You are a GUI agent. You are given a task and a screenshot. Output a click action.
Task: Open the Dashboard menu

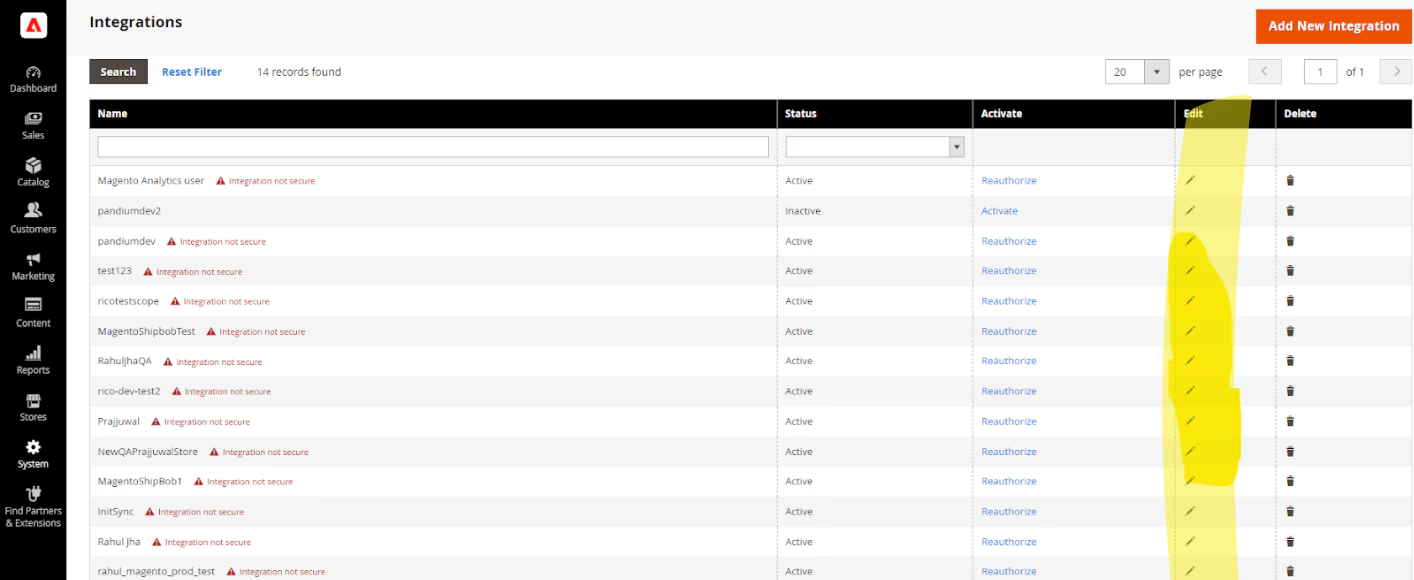(33, 80)
